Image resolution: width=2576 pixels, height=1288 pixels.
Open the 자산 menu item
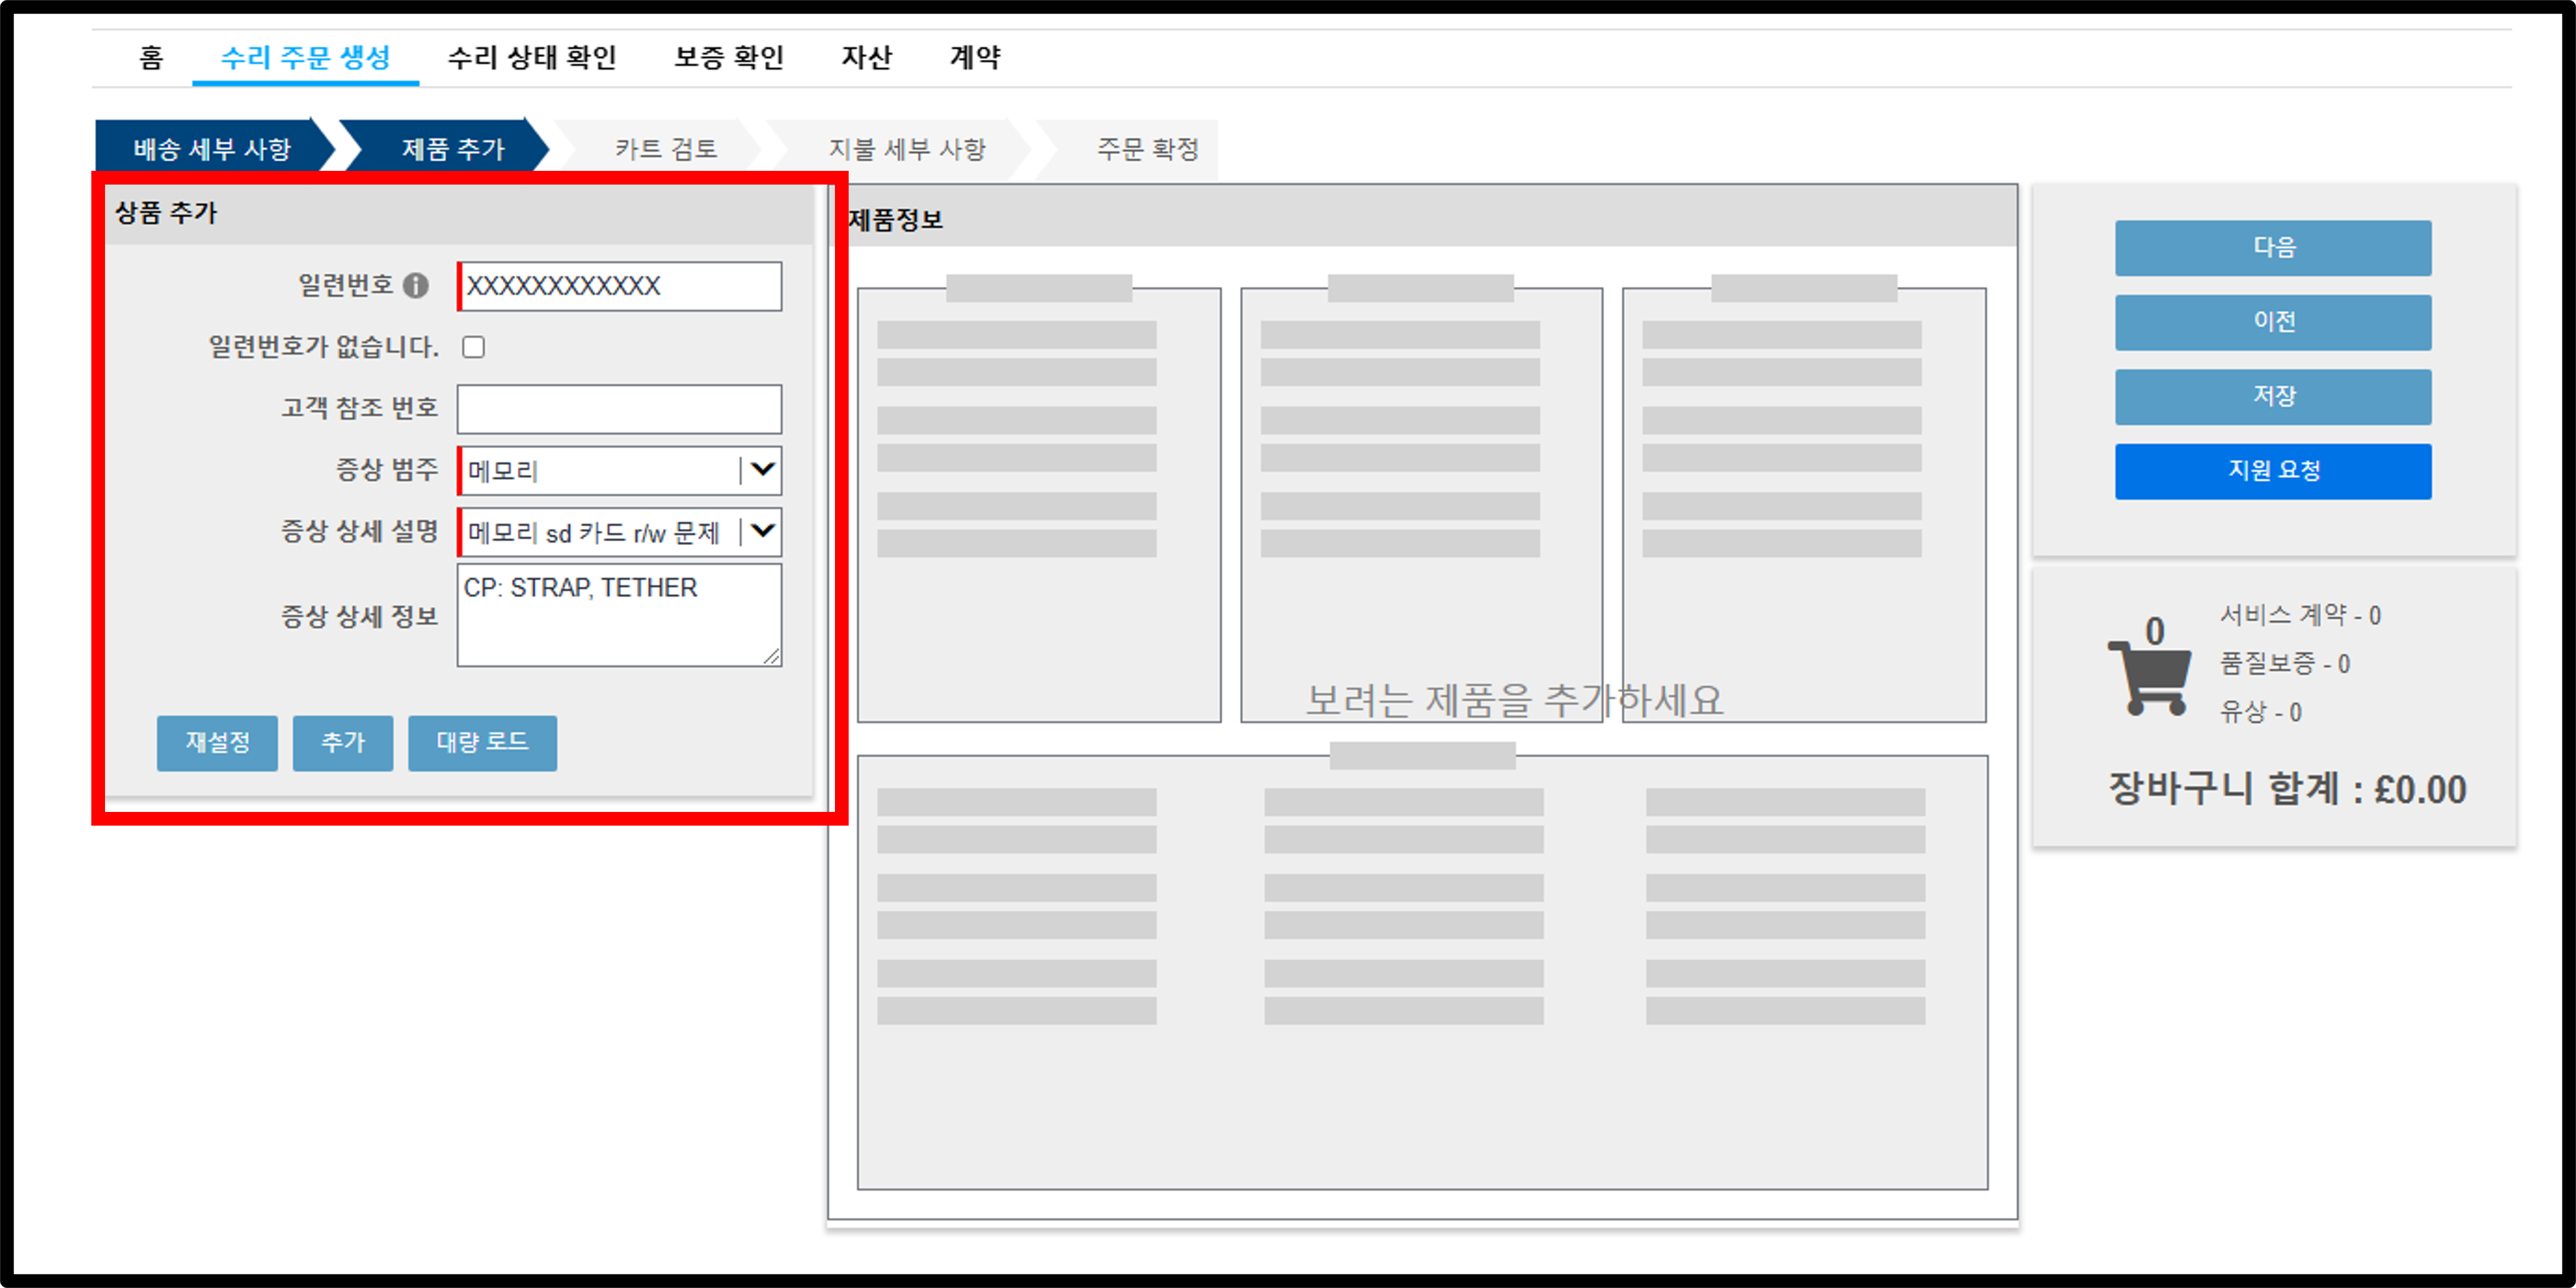[x=866, y=57]
